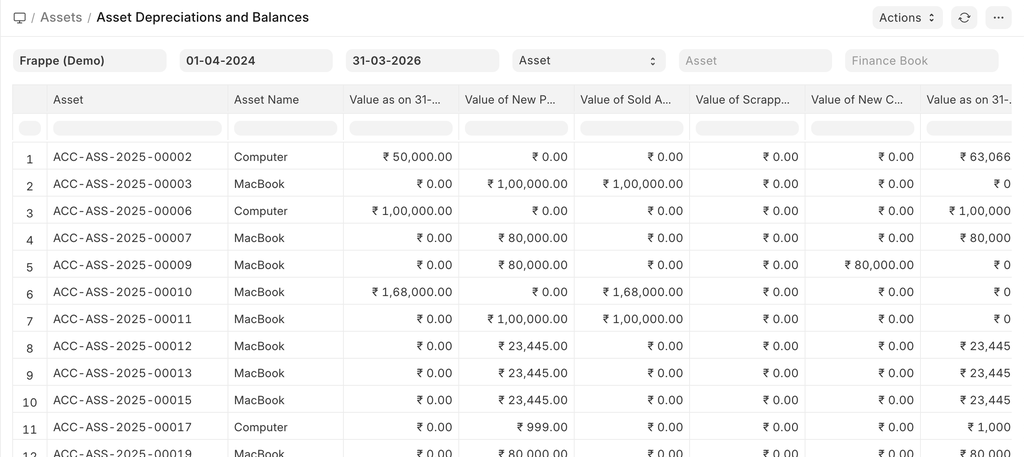Click the empty Asset filter field
This screenshot has width=1024, height=457.
(x=755, y=61)
